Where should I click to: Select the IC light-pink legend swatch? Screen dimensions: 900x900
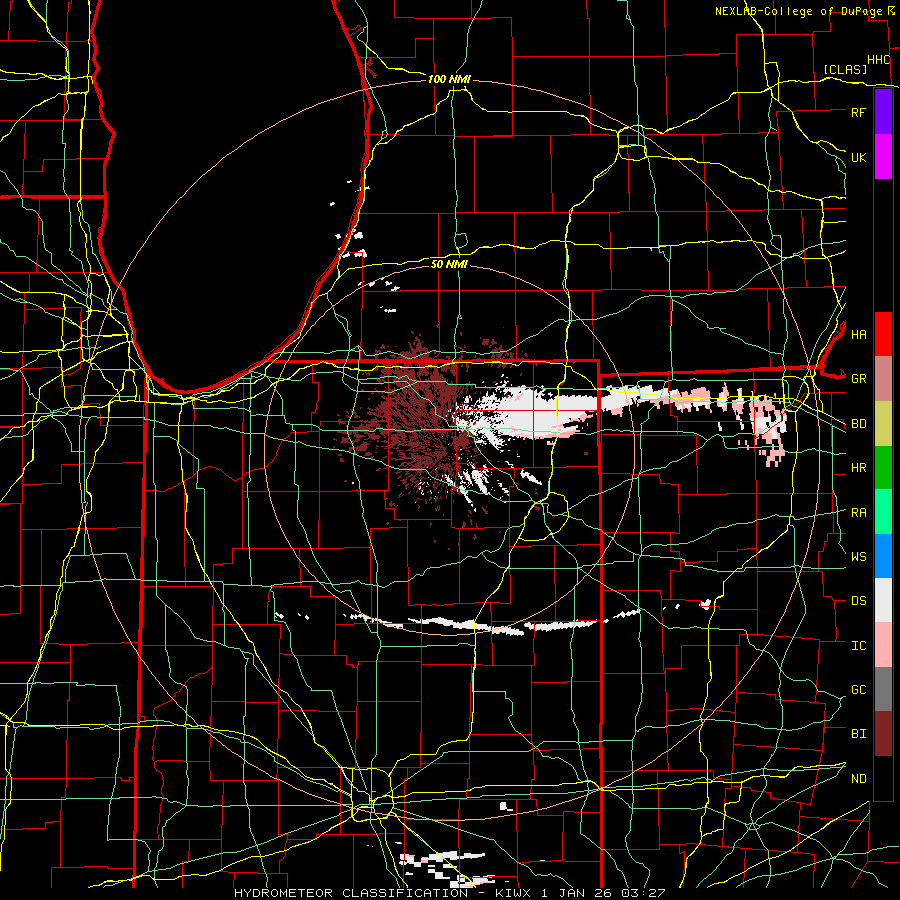coord(883,645)
